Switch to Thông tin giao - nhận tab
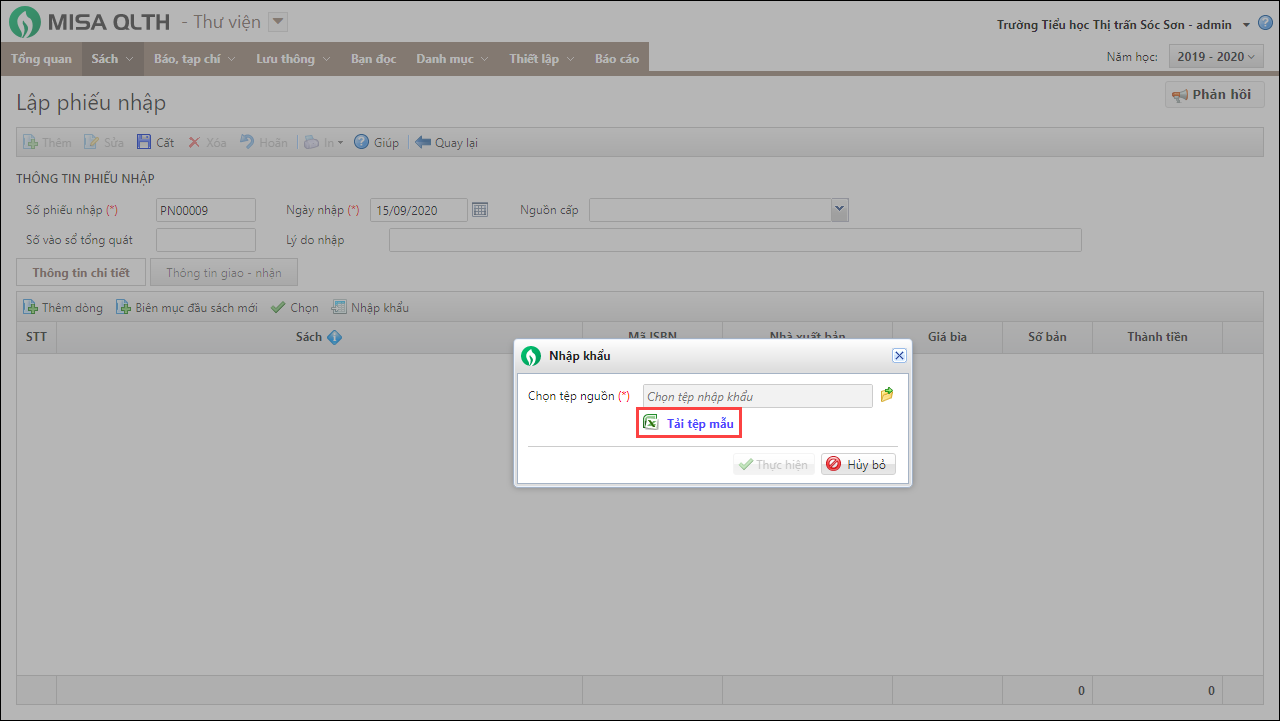This screenshot has height=721, width=1280. (x=224, y=272)
